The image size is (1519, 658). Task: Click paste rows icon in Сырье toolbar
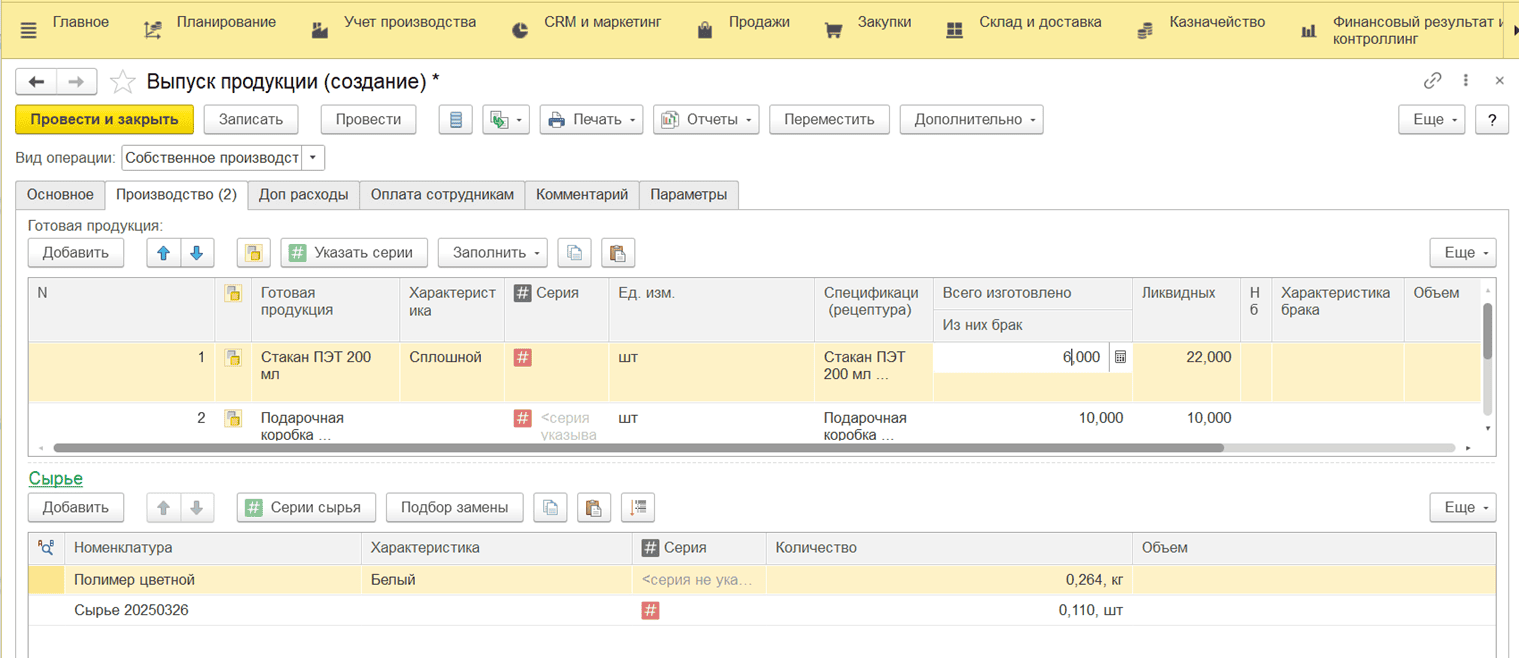point(592,508)
